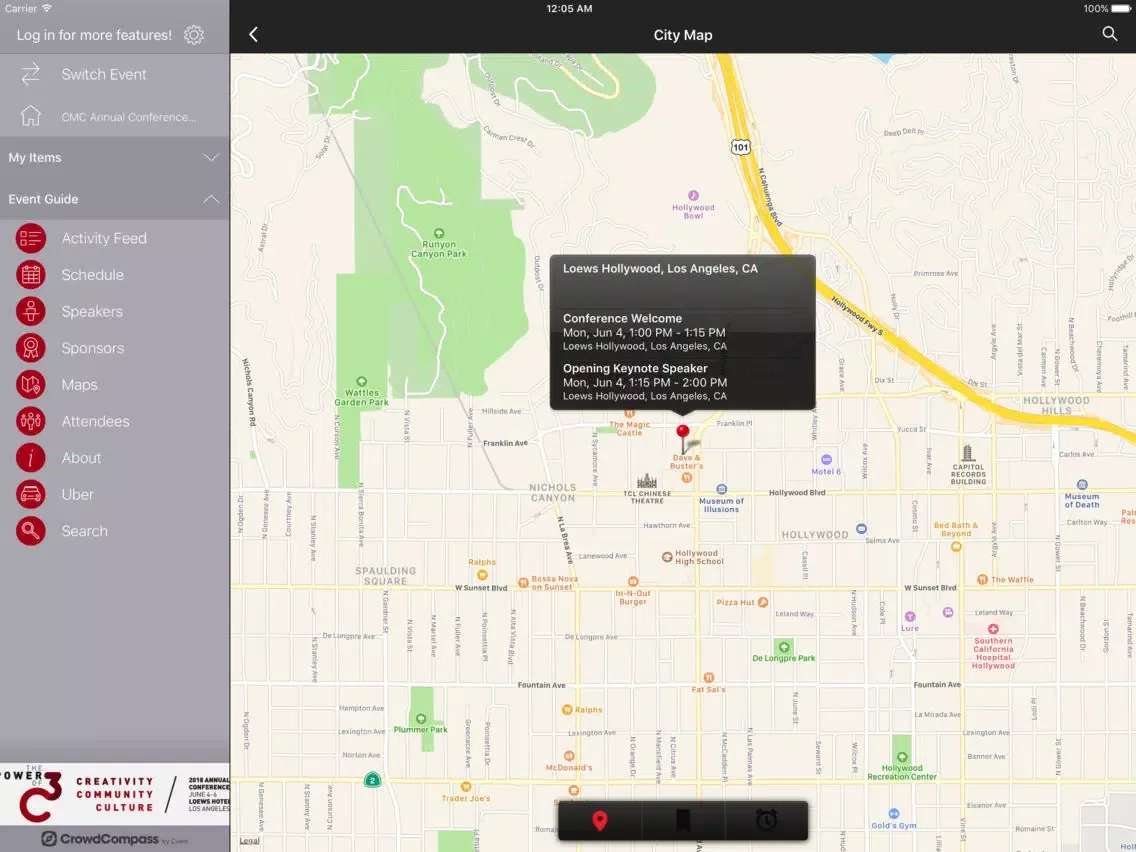Select the De Longpre Park marker
The width and height of the screenshot is (1136, 852).
point(783,646)
